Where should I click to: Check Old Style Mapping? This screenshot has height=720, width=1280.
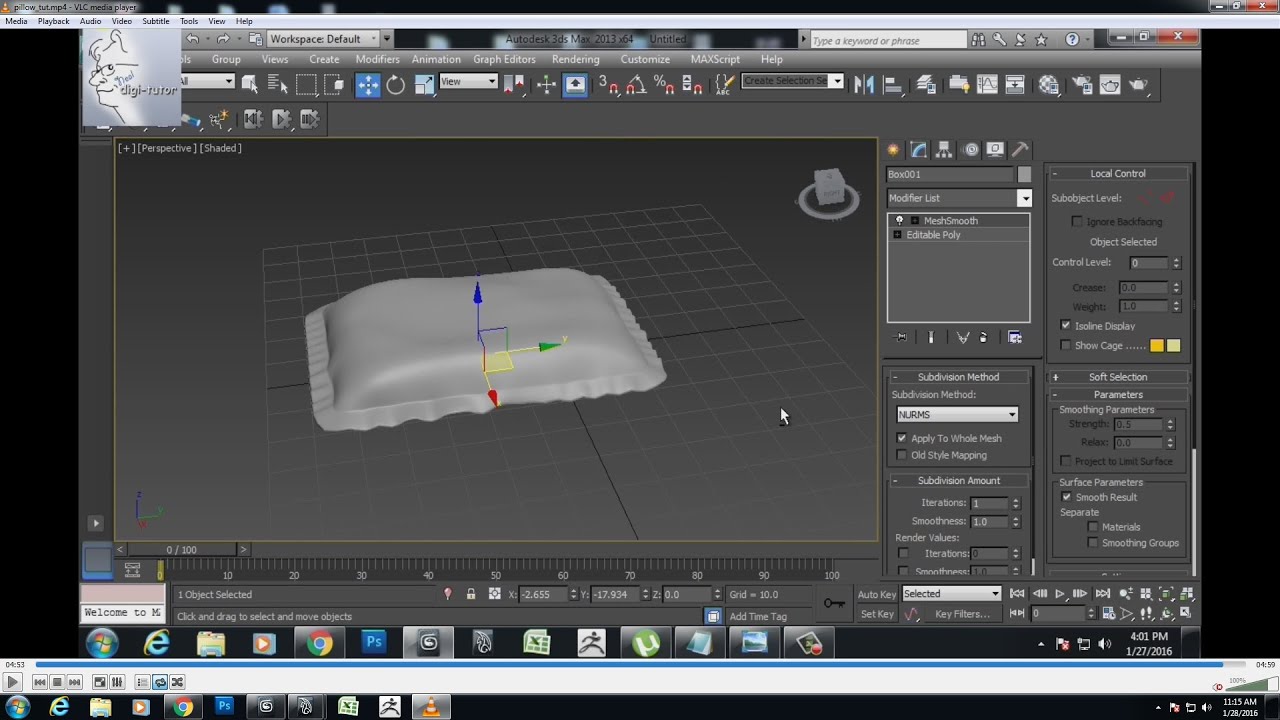[902, 455]
